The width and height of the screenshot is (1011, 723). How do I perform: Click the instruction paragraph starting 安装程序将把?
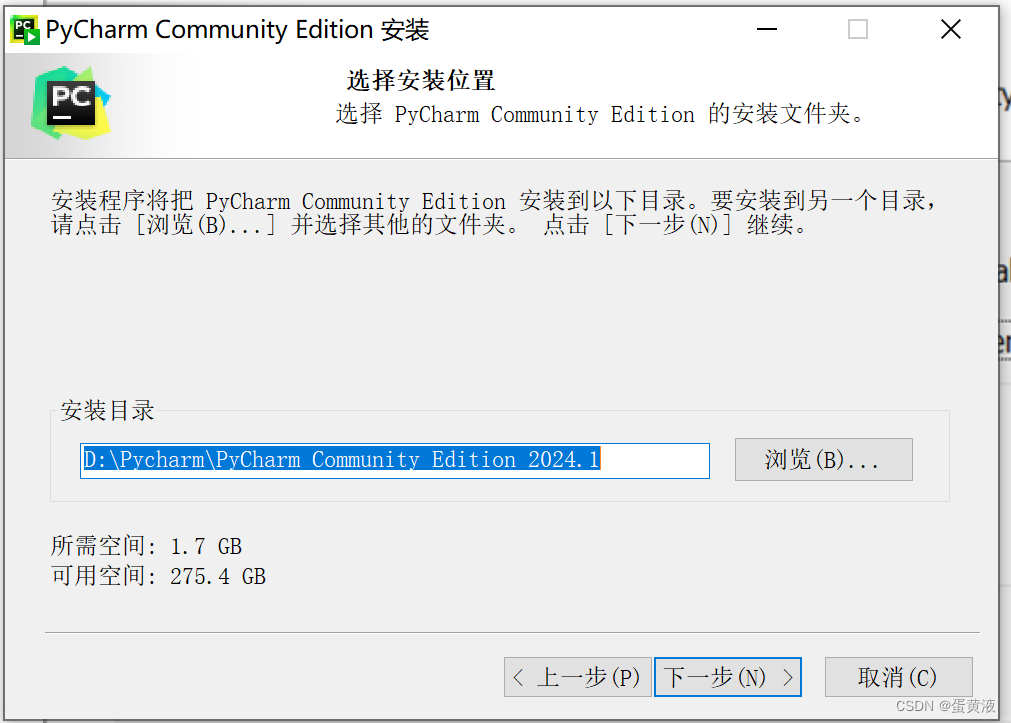click(x=494, y=212)
